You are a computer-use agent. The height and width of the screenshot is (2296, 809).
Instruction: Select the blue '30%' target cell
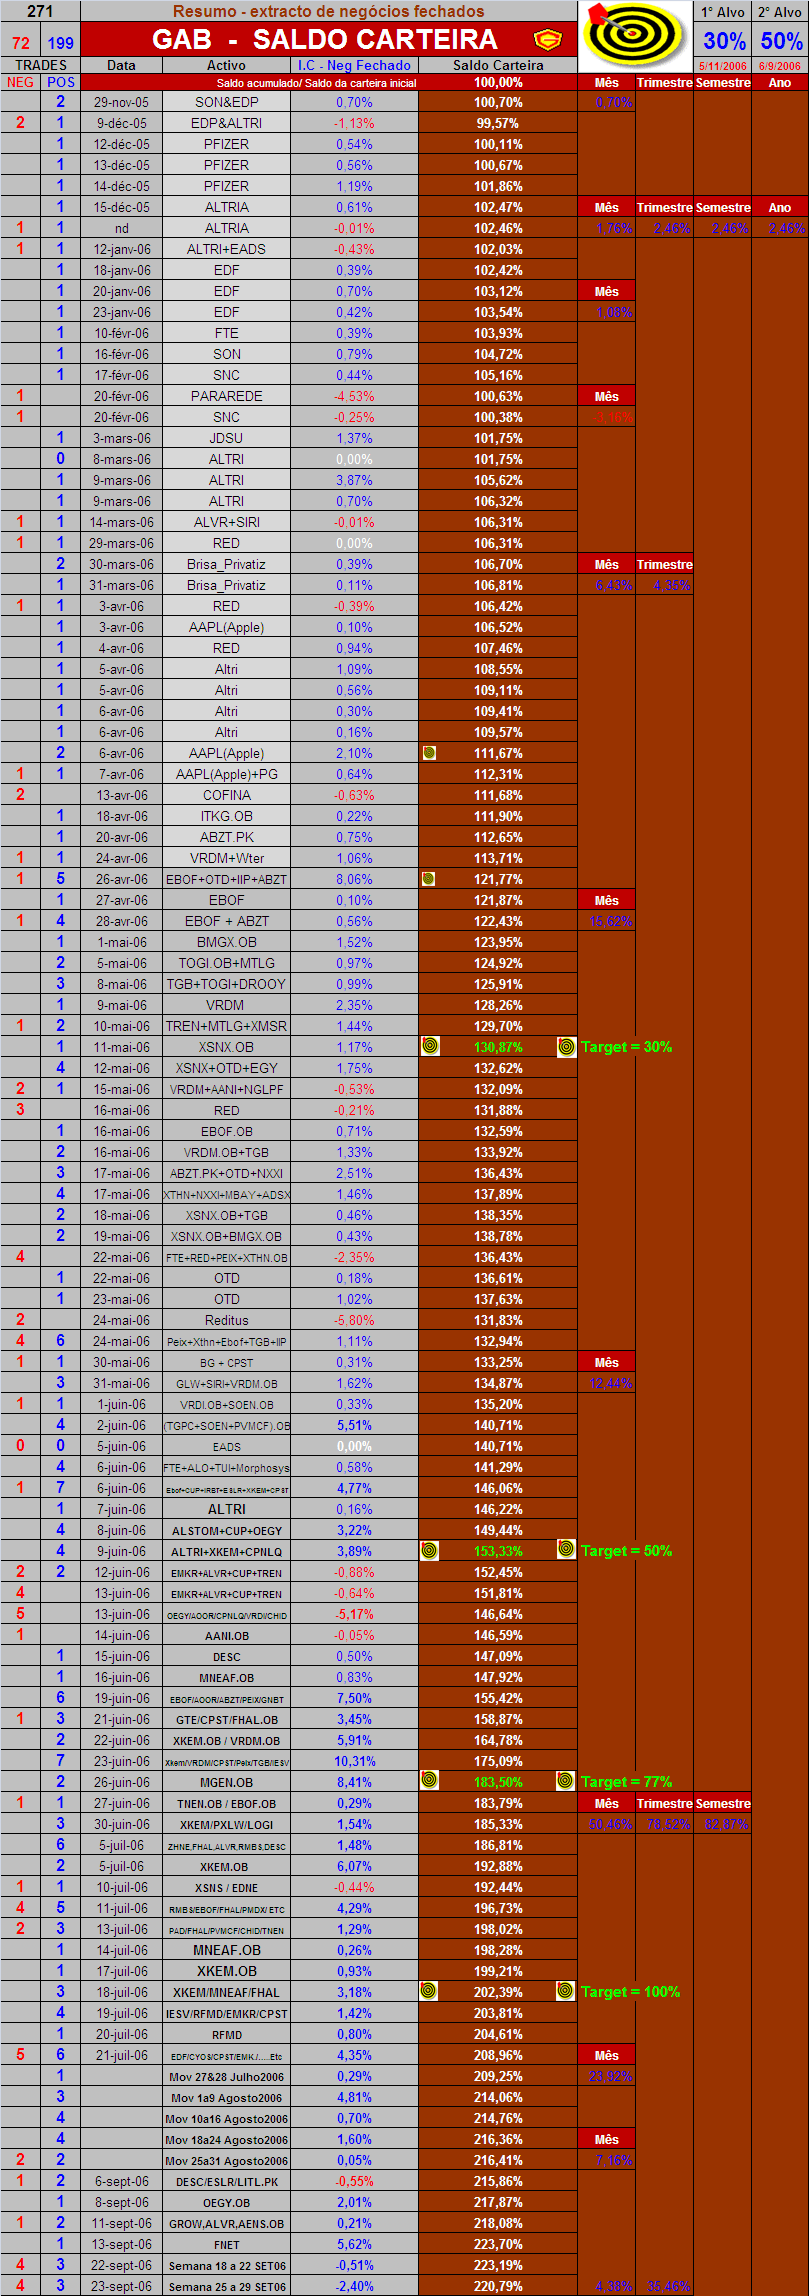(724, 41)
